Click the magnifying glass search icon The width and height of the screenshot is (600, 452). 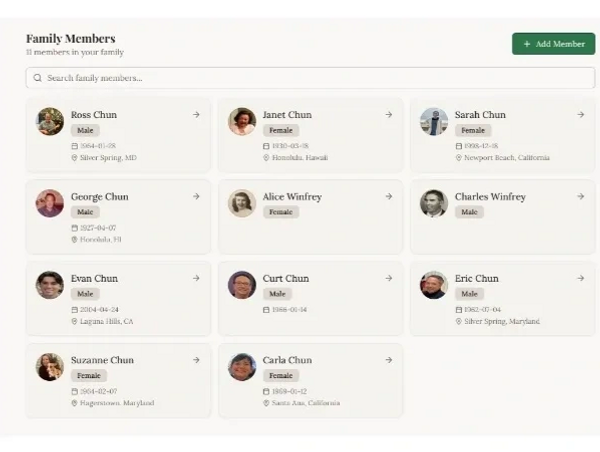(38, 78)
